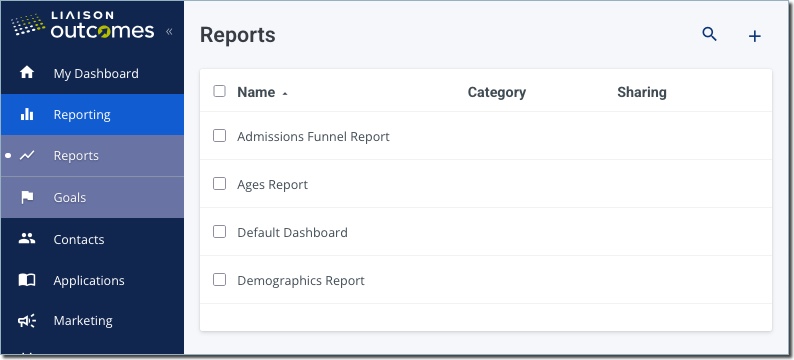Open Applications in the sidebar

coord(92,280)
